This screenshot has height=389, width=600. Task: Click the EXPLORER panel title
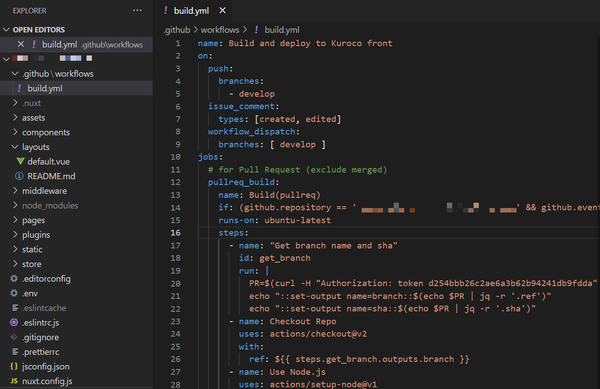coord(29,11)
